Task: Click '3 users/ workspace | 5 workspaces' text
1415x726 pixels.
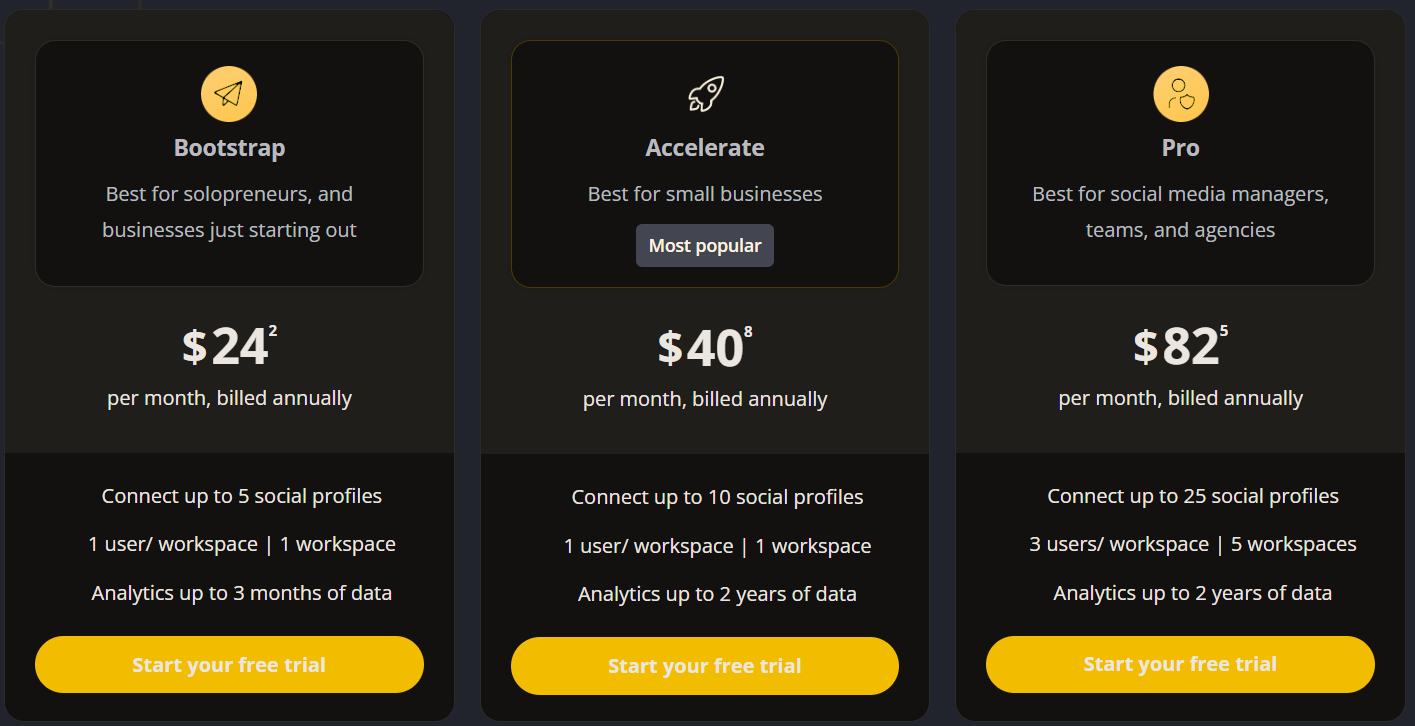Action: tap(1193, 545)
